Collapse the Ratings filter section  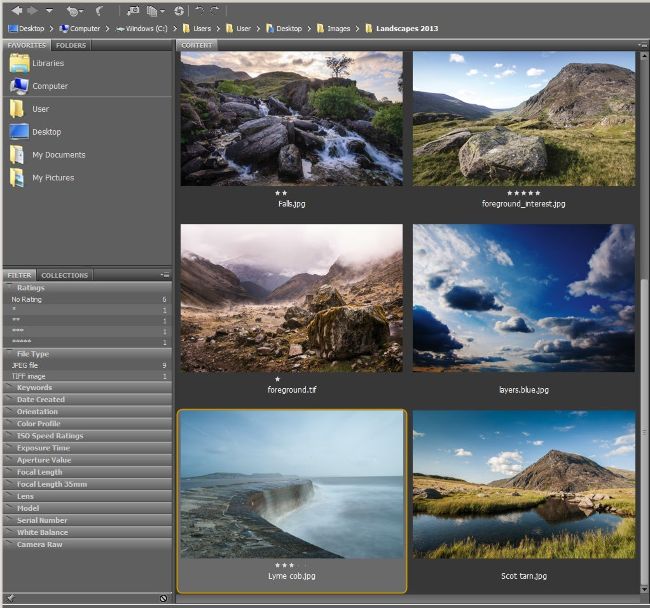(x=30, y=288)
